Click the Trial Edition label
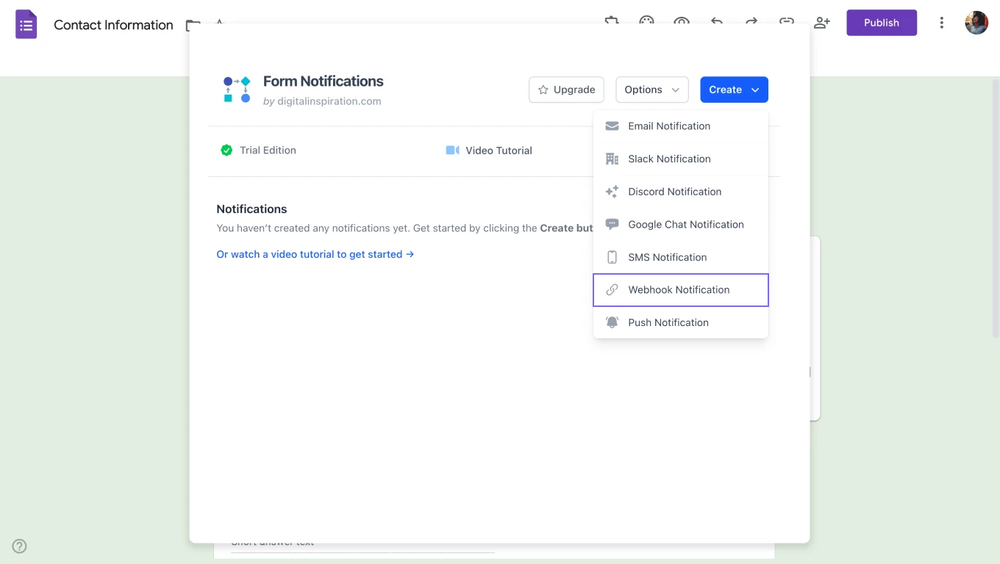This screenshot has width=1000, height=564. coord(268,151)
